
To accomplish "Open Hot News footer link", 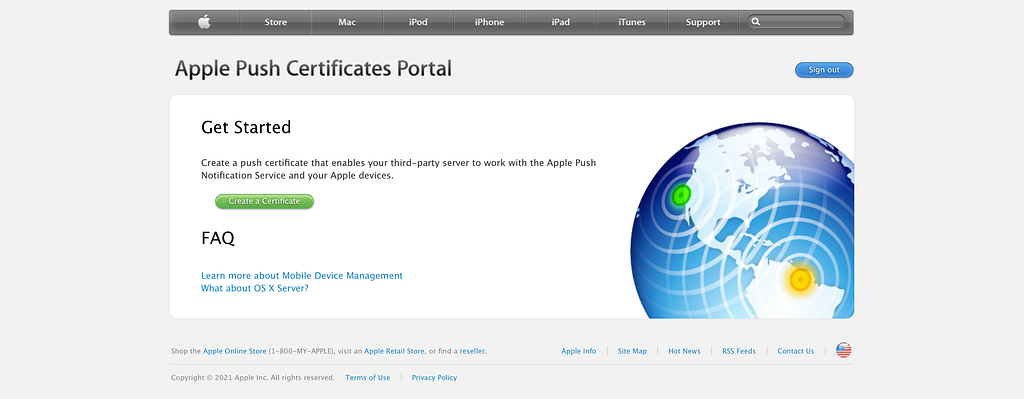I will tap(684, 351).
